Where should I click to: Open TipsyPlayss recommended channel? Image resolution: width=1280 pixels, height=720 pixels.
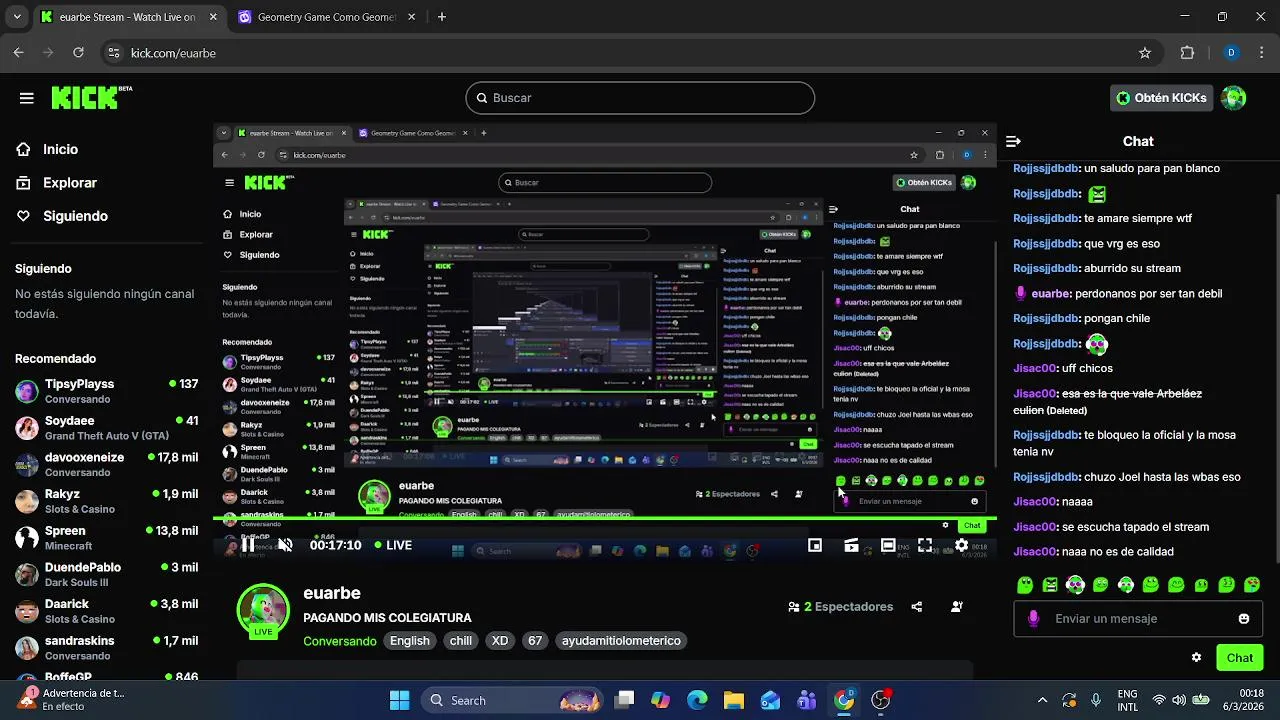click(107, 391)
